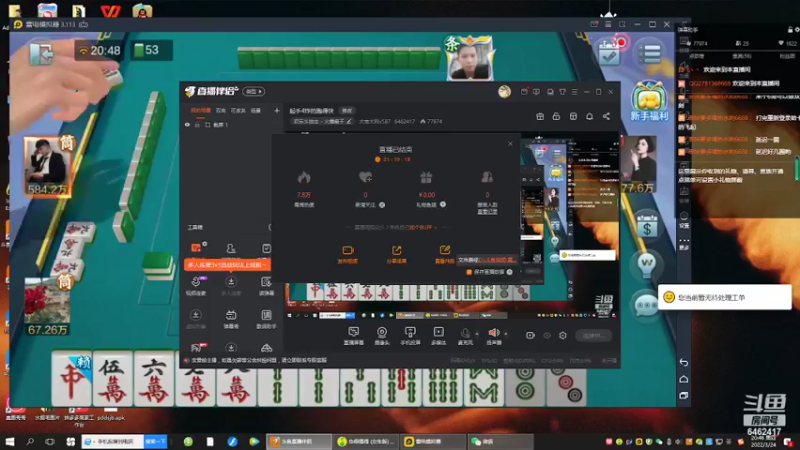Close the 直播已结束 summary dialog

click(x=510, y=144)
